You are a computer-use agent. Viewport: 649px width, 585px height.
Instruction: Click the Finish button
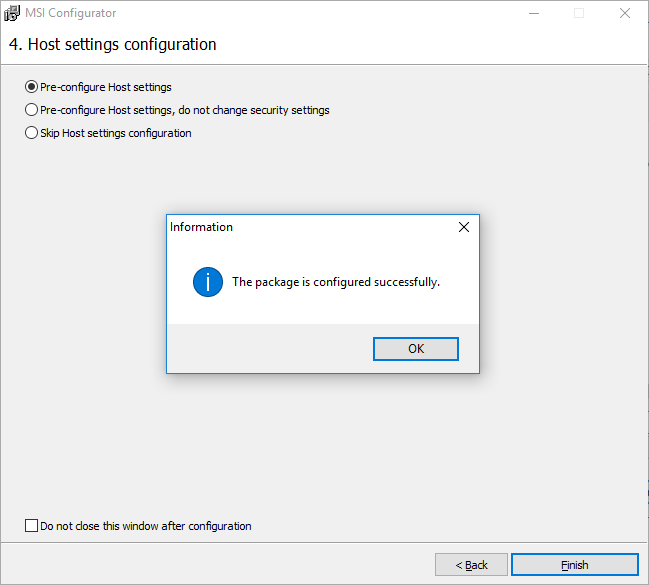pyautogui.click(x=574, y=565)
